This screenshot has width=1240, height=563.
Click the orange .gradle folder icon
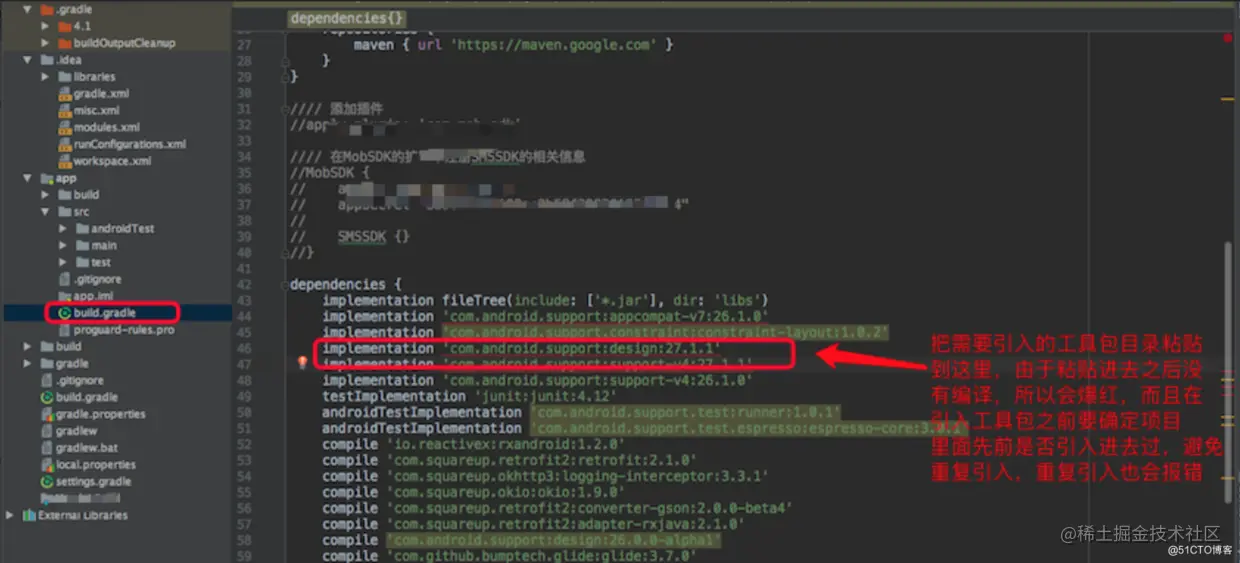[x=47, y=10]
